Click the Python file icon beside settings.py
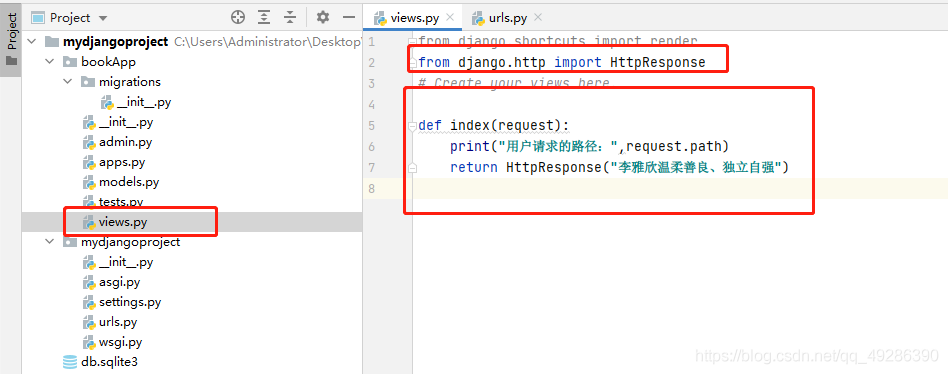 coord(89,302)
